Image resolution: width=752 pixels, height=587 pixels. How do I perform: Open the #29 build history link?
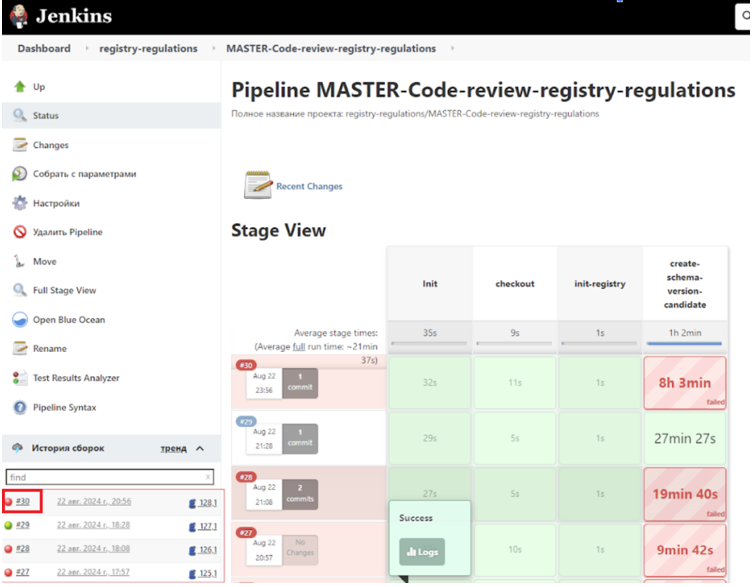click(23, 525)
